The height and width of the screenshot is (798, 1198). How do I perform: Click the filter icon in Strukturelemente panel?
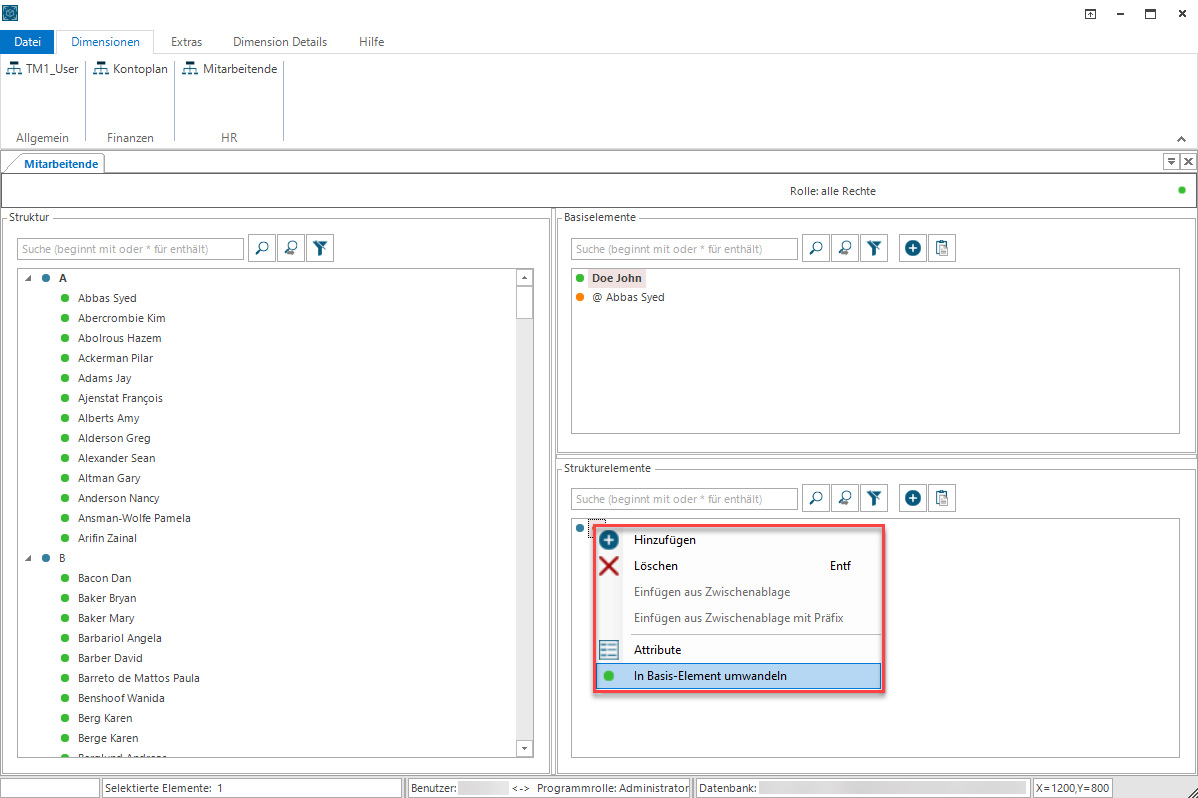874,498
